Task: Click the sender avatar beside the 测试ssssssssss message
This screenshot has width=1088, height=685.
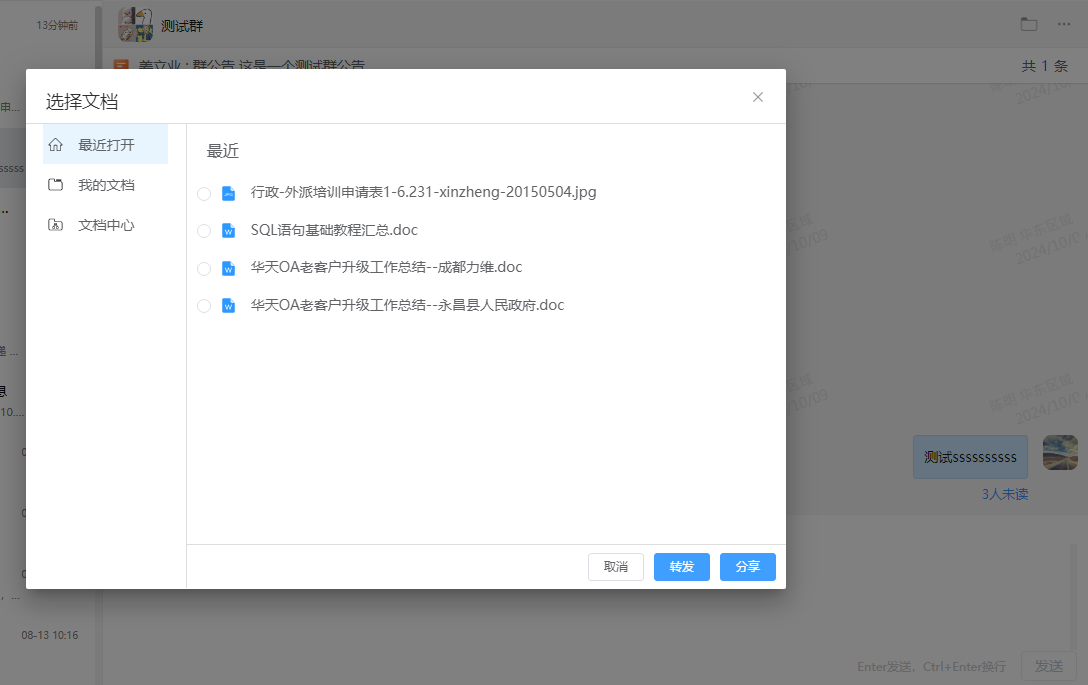Action: (1060, 453)
